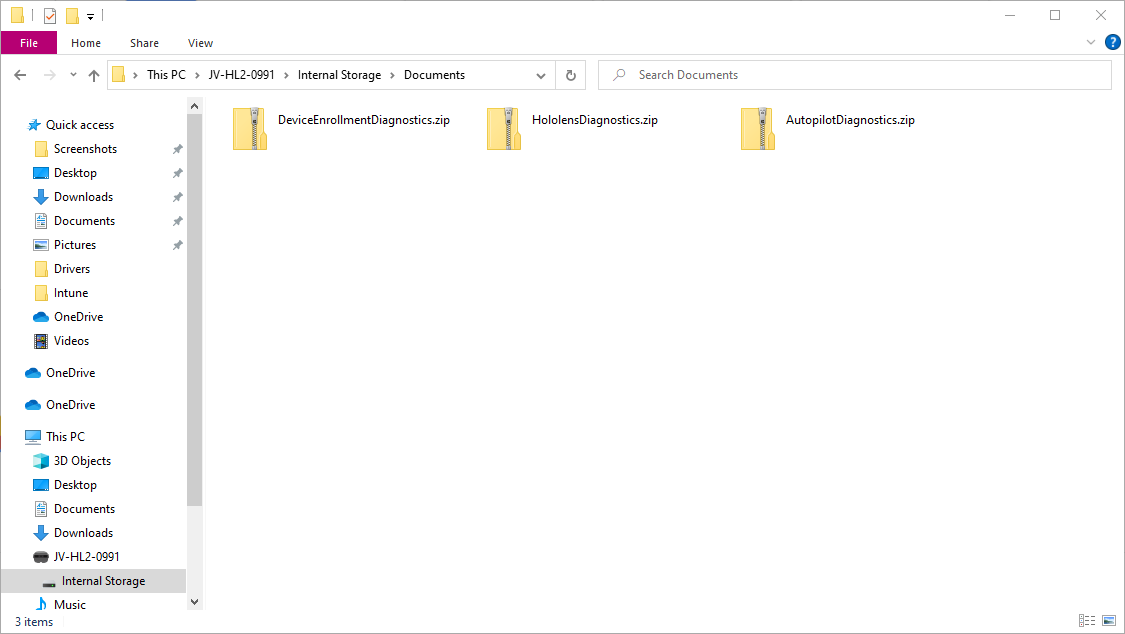Switch to Details view in status bar
The height and width of the screenshot is (634, 1125).
pyautogui.click(x=1087, y=620)
